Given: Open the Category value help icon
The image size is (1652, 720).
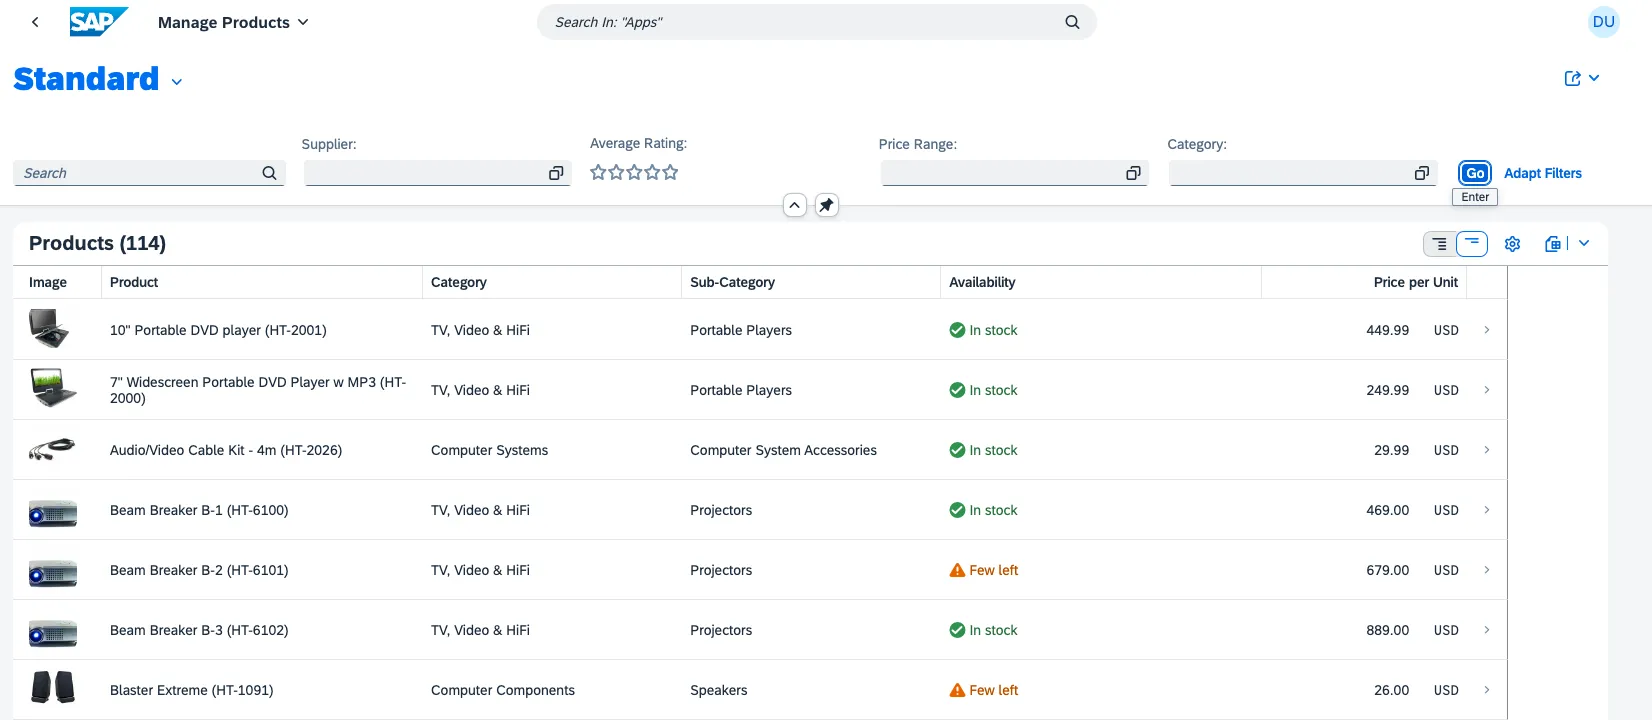Looking at the screenshot, I should point(1421,173).
